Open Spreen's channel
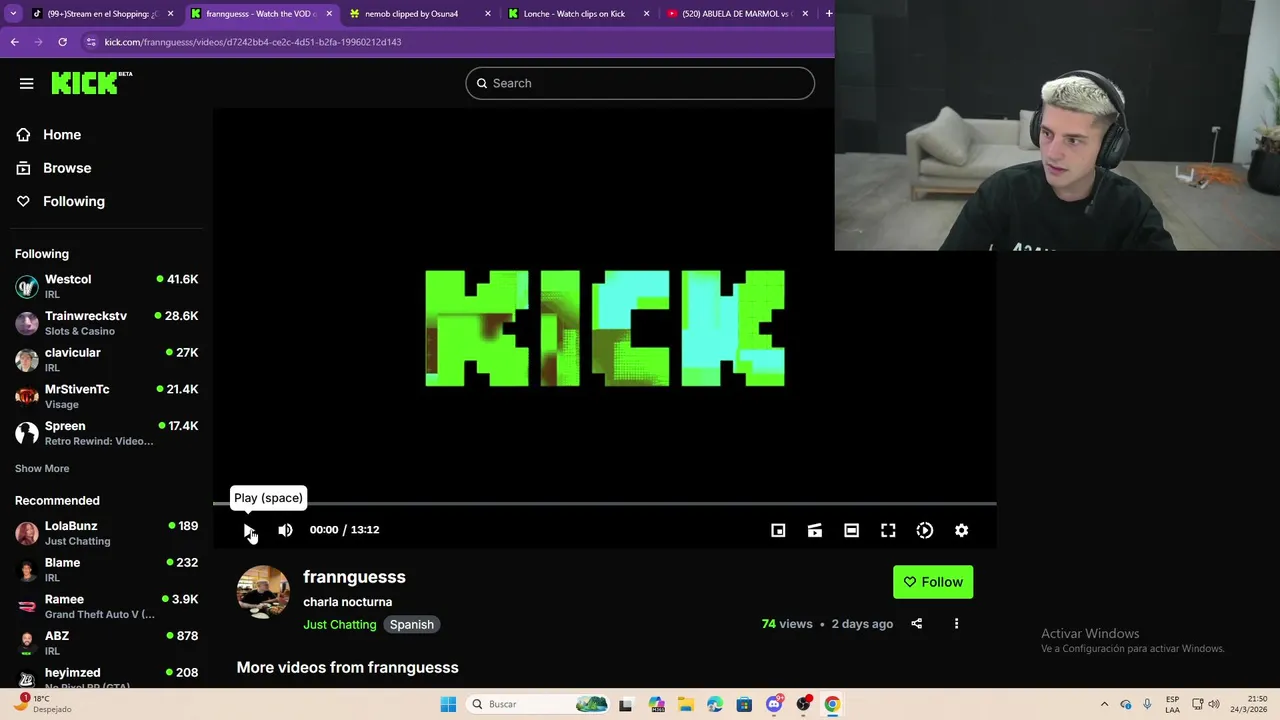The image size is (1280, 720). point(107,433)
